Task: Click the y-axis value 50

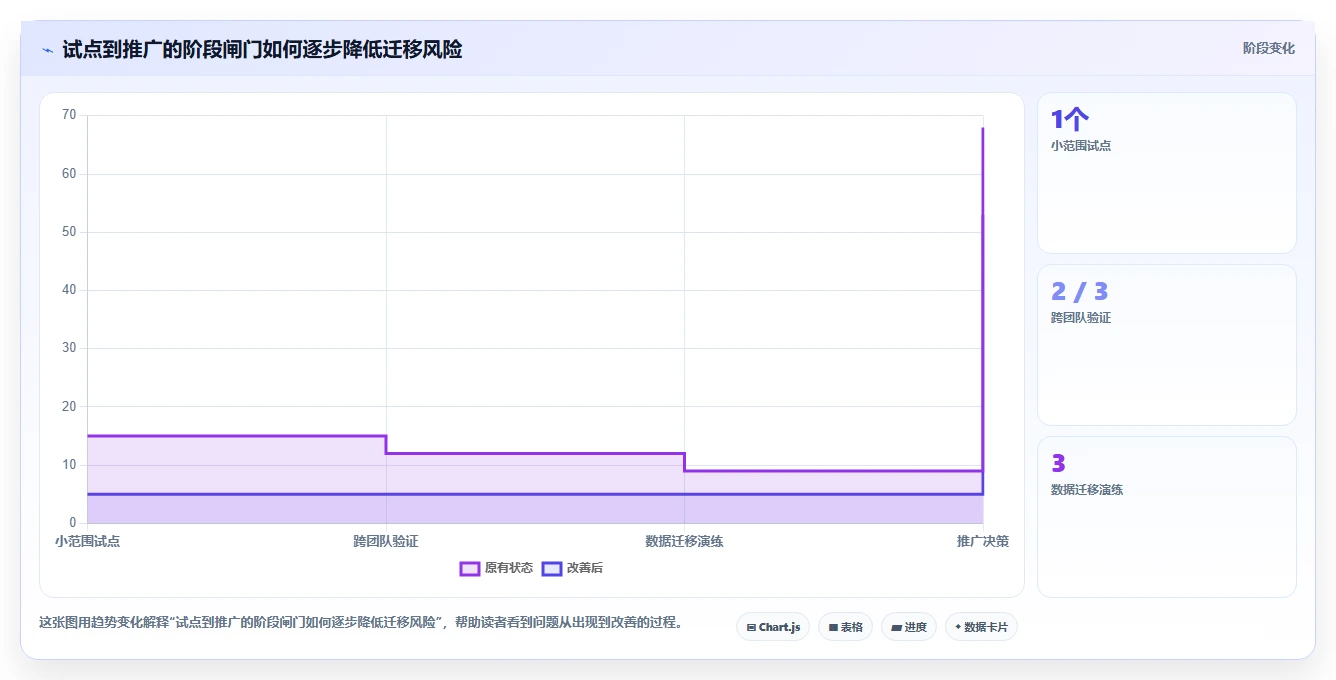Action: (x=69, y=232)
